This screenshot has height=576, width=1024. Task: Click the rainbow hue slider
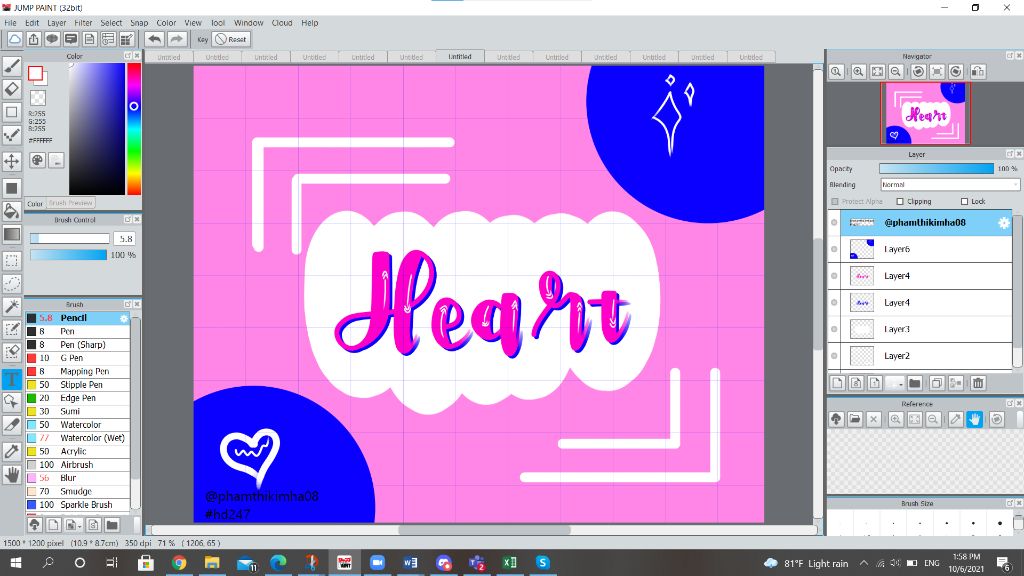point(134,129)
